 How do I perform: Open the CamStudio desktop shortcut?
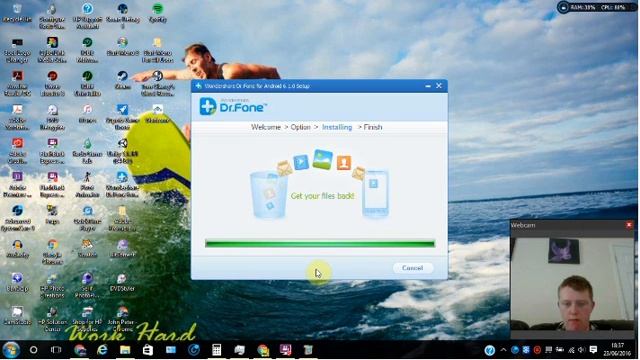coord(17,316)
